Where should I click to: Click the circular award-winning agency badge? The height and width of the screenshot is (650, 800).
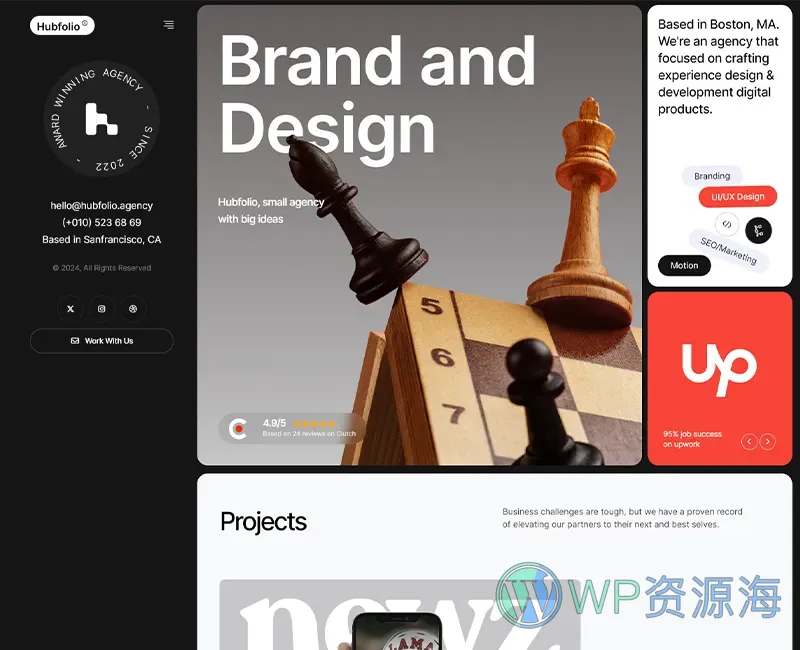pyautogui.click(x=101, y=119)
